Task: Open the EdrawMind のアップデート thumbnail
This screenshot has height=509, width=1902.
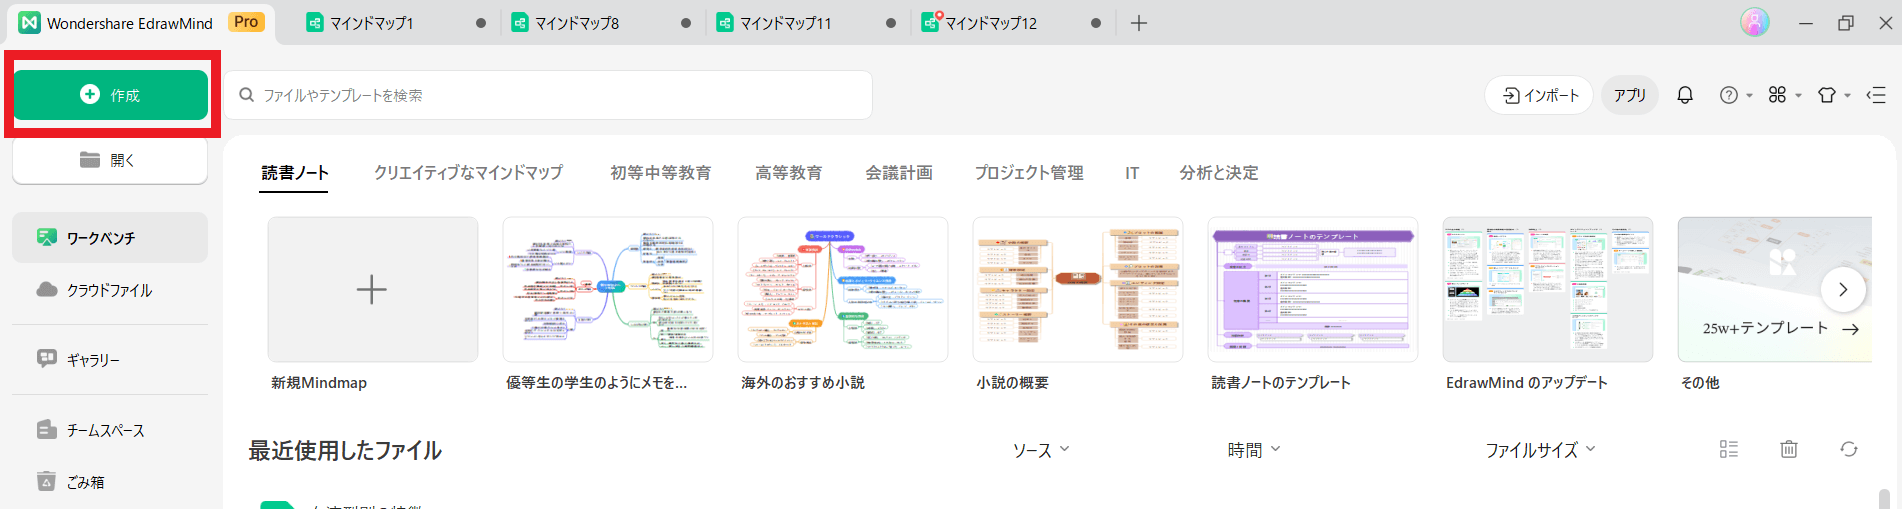Action: (1548, 290)
